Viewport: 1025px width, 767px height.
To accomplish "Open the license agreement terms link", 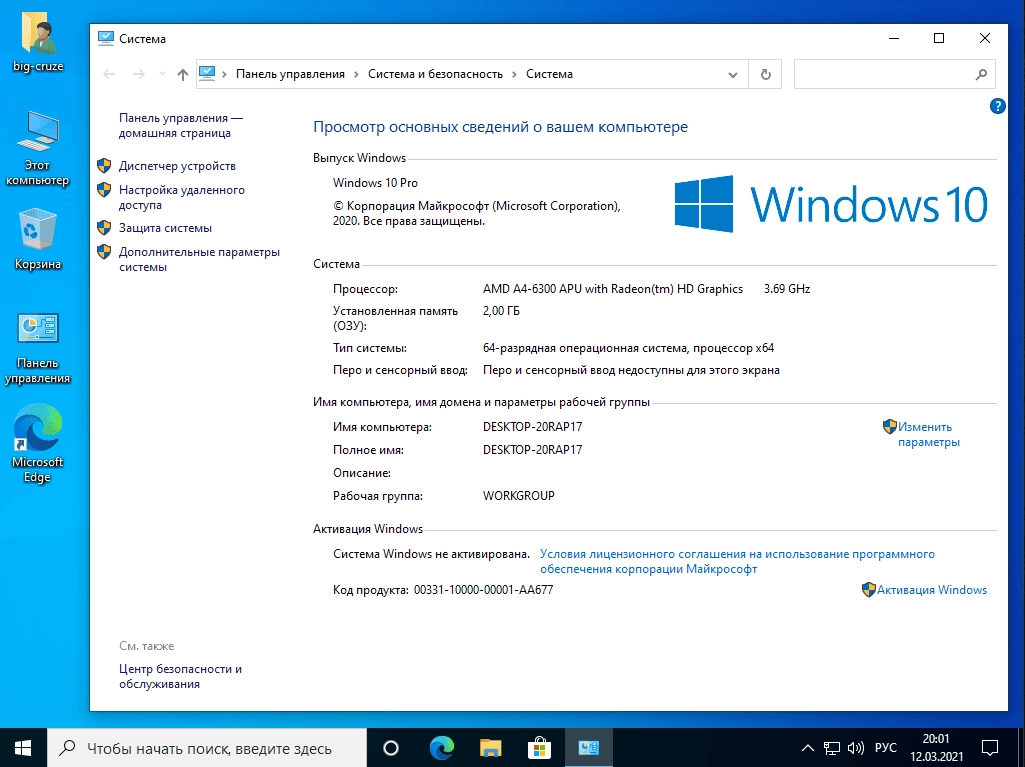I will click(737, 562).
